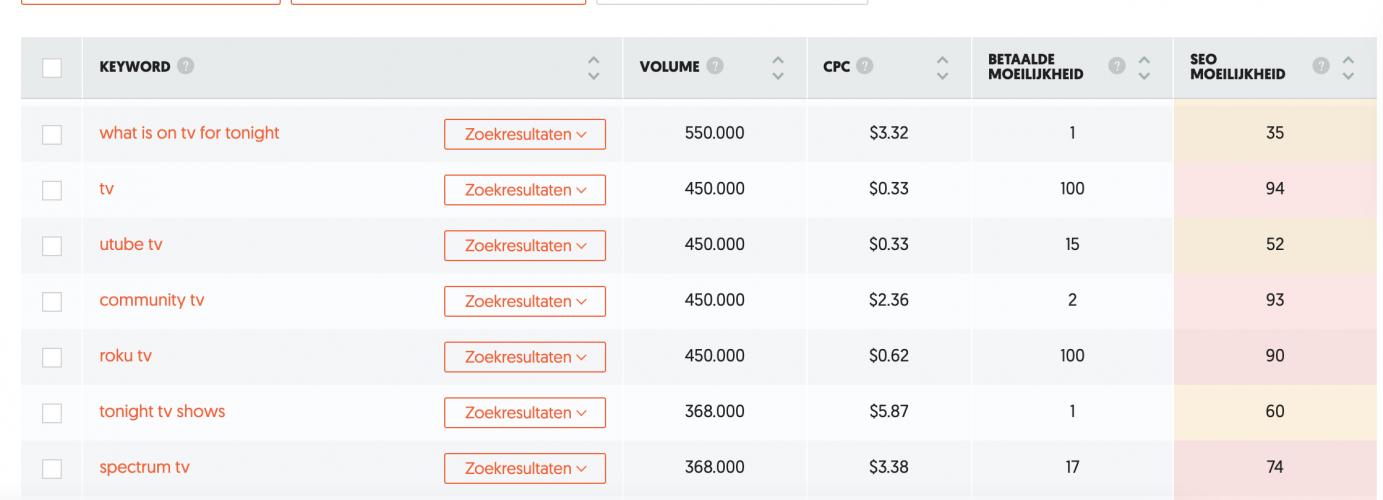
Task: Click the help icon beside CPC header
Action: click(865, 68)
